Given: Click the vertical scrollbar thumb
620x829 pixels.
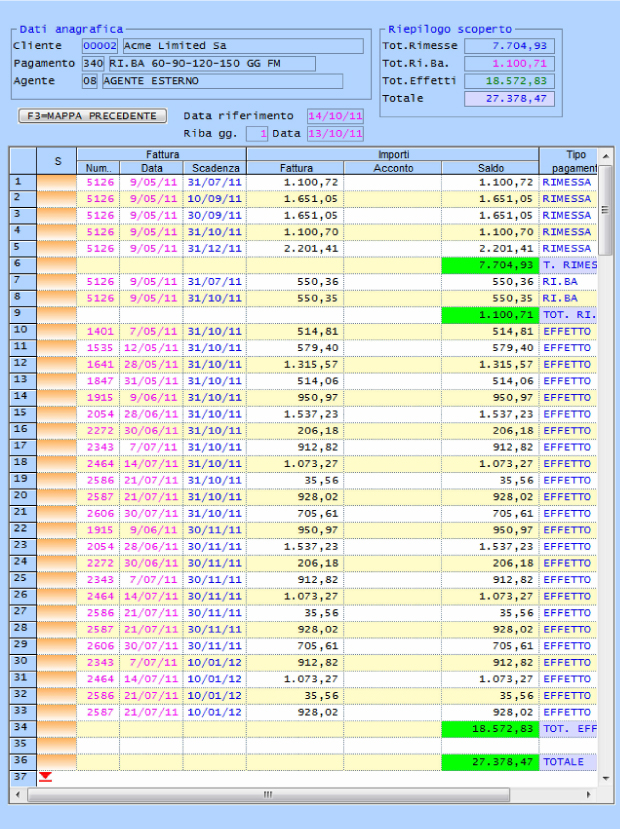Looking at the screenshot, I should [x=606, y=210].
